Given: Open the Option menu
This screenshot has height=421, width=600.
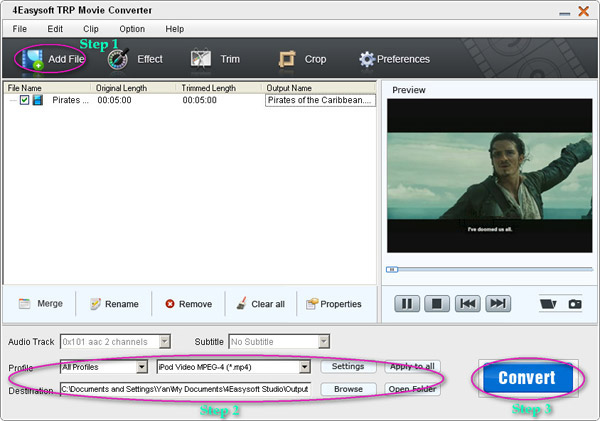Looking at the screenshot, I should pos(132,29).
